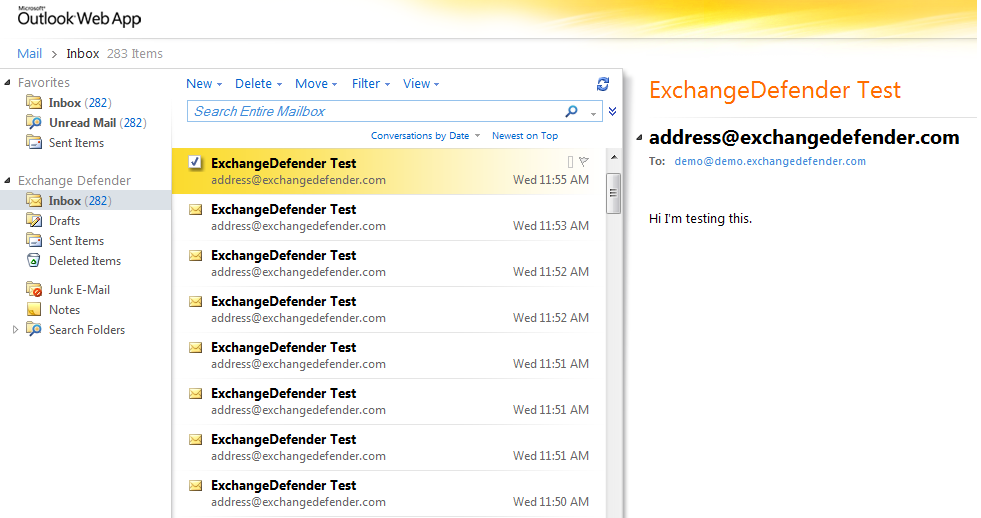Select Deleted Items folder
Image resolution: width=981 pixels, height=518 pixels.
pyautogui.click(x=85, y=261)
